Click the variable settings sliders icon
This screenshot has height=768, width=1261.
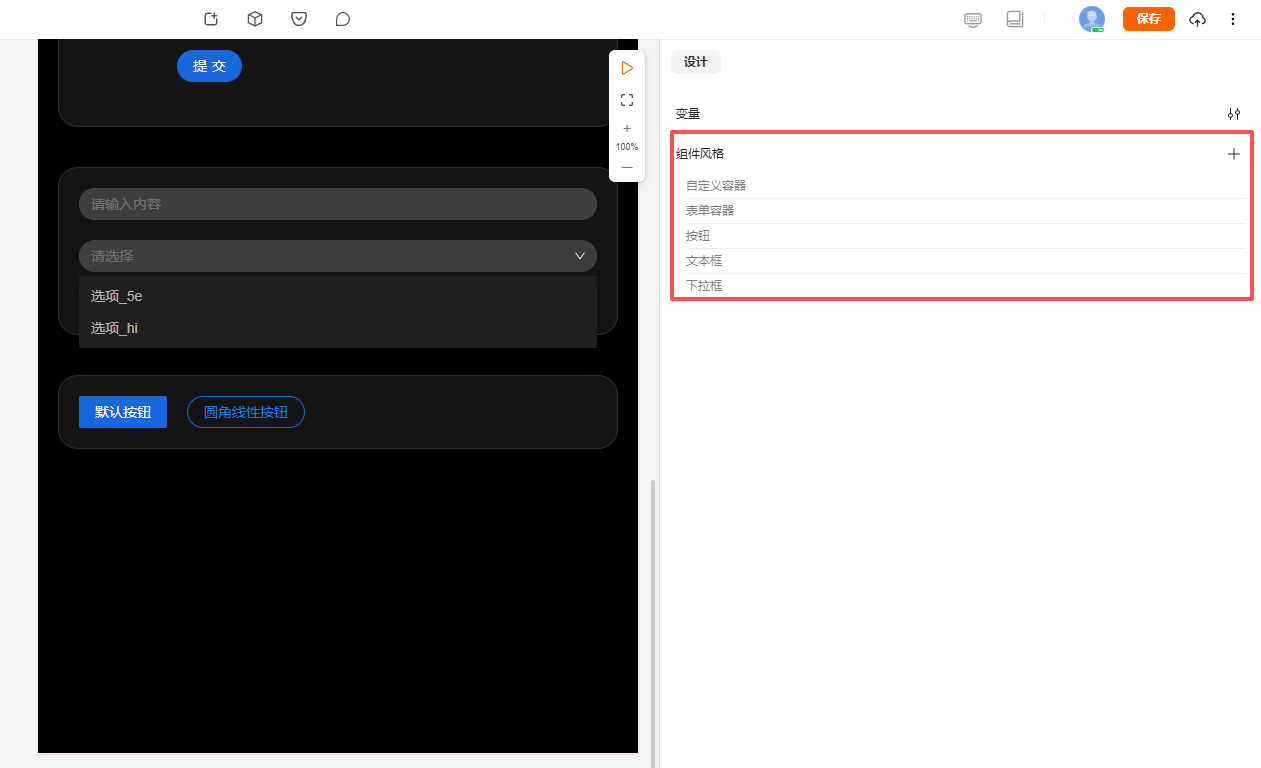(x=1234, y=114)
